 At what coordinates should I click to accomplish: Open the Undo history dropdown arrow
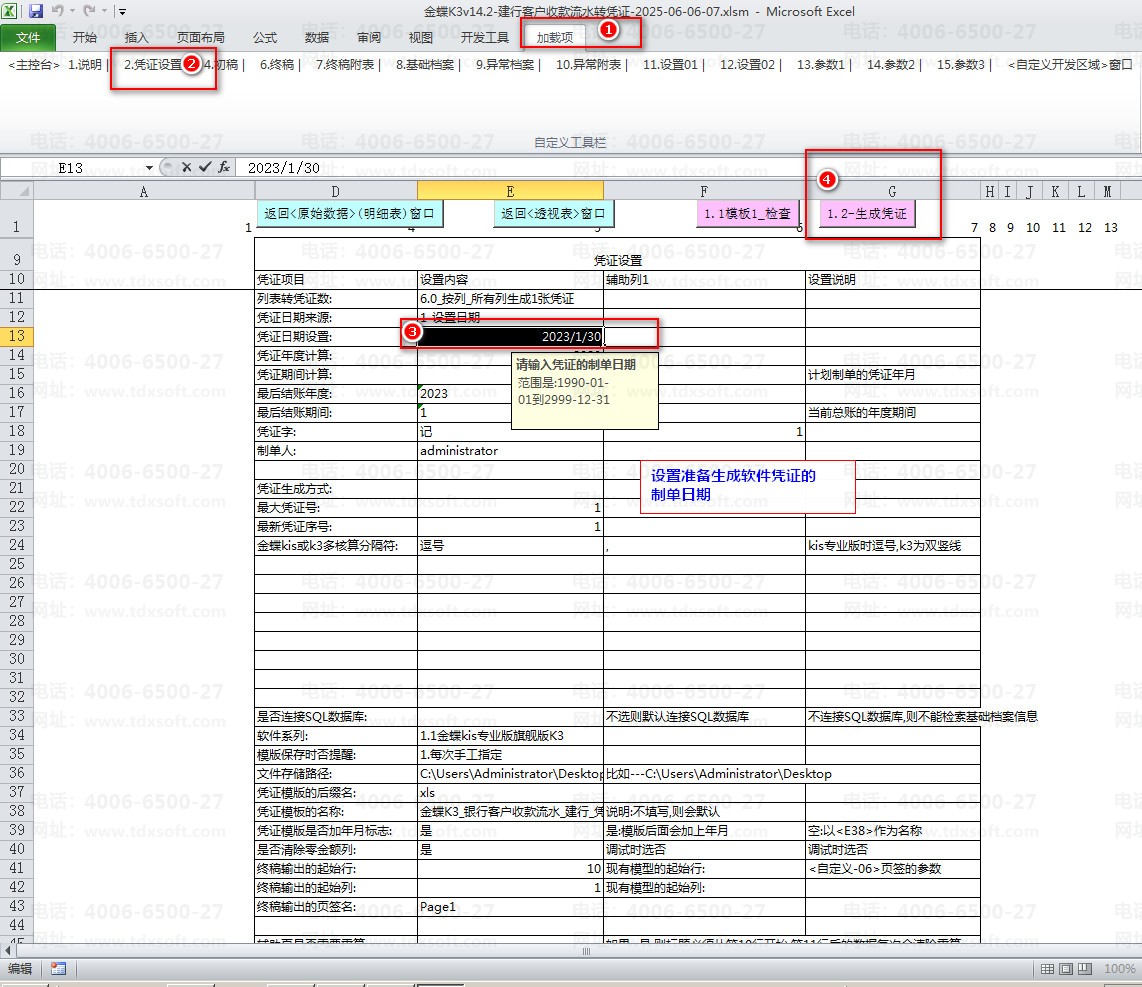point(73,12)
